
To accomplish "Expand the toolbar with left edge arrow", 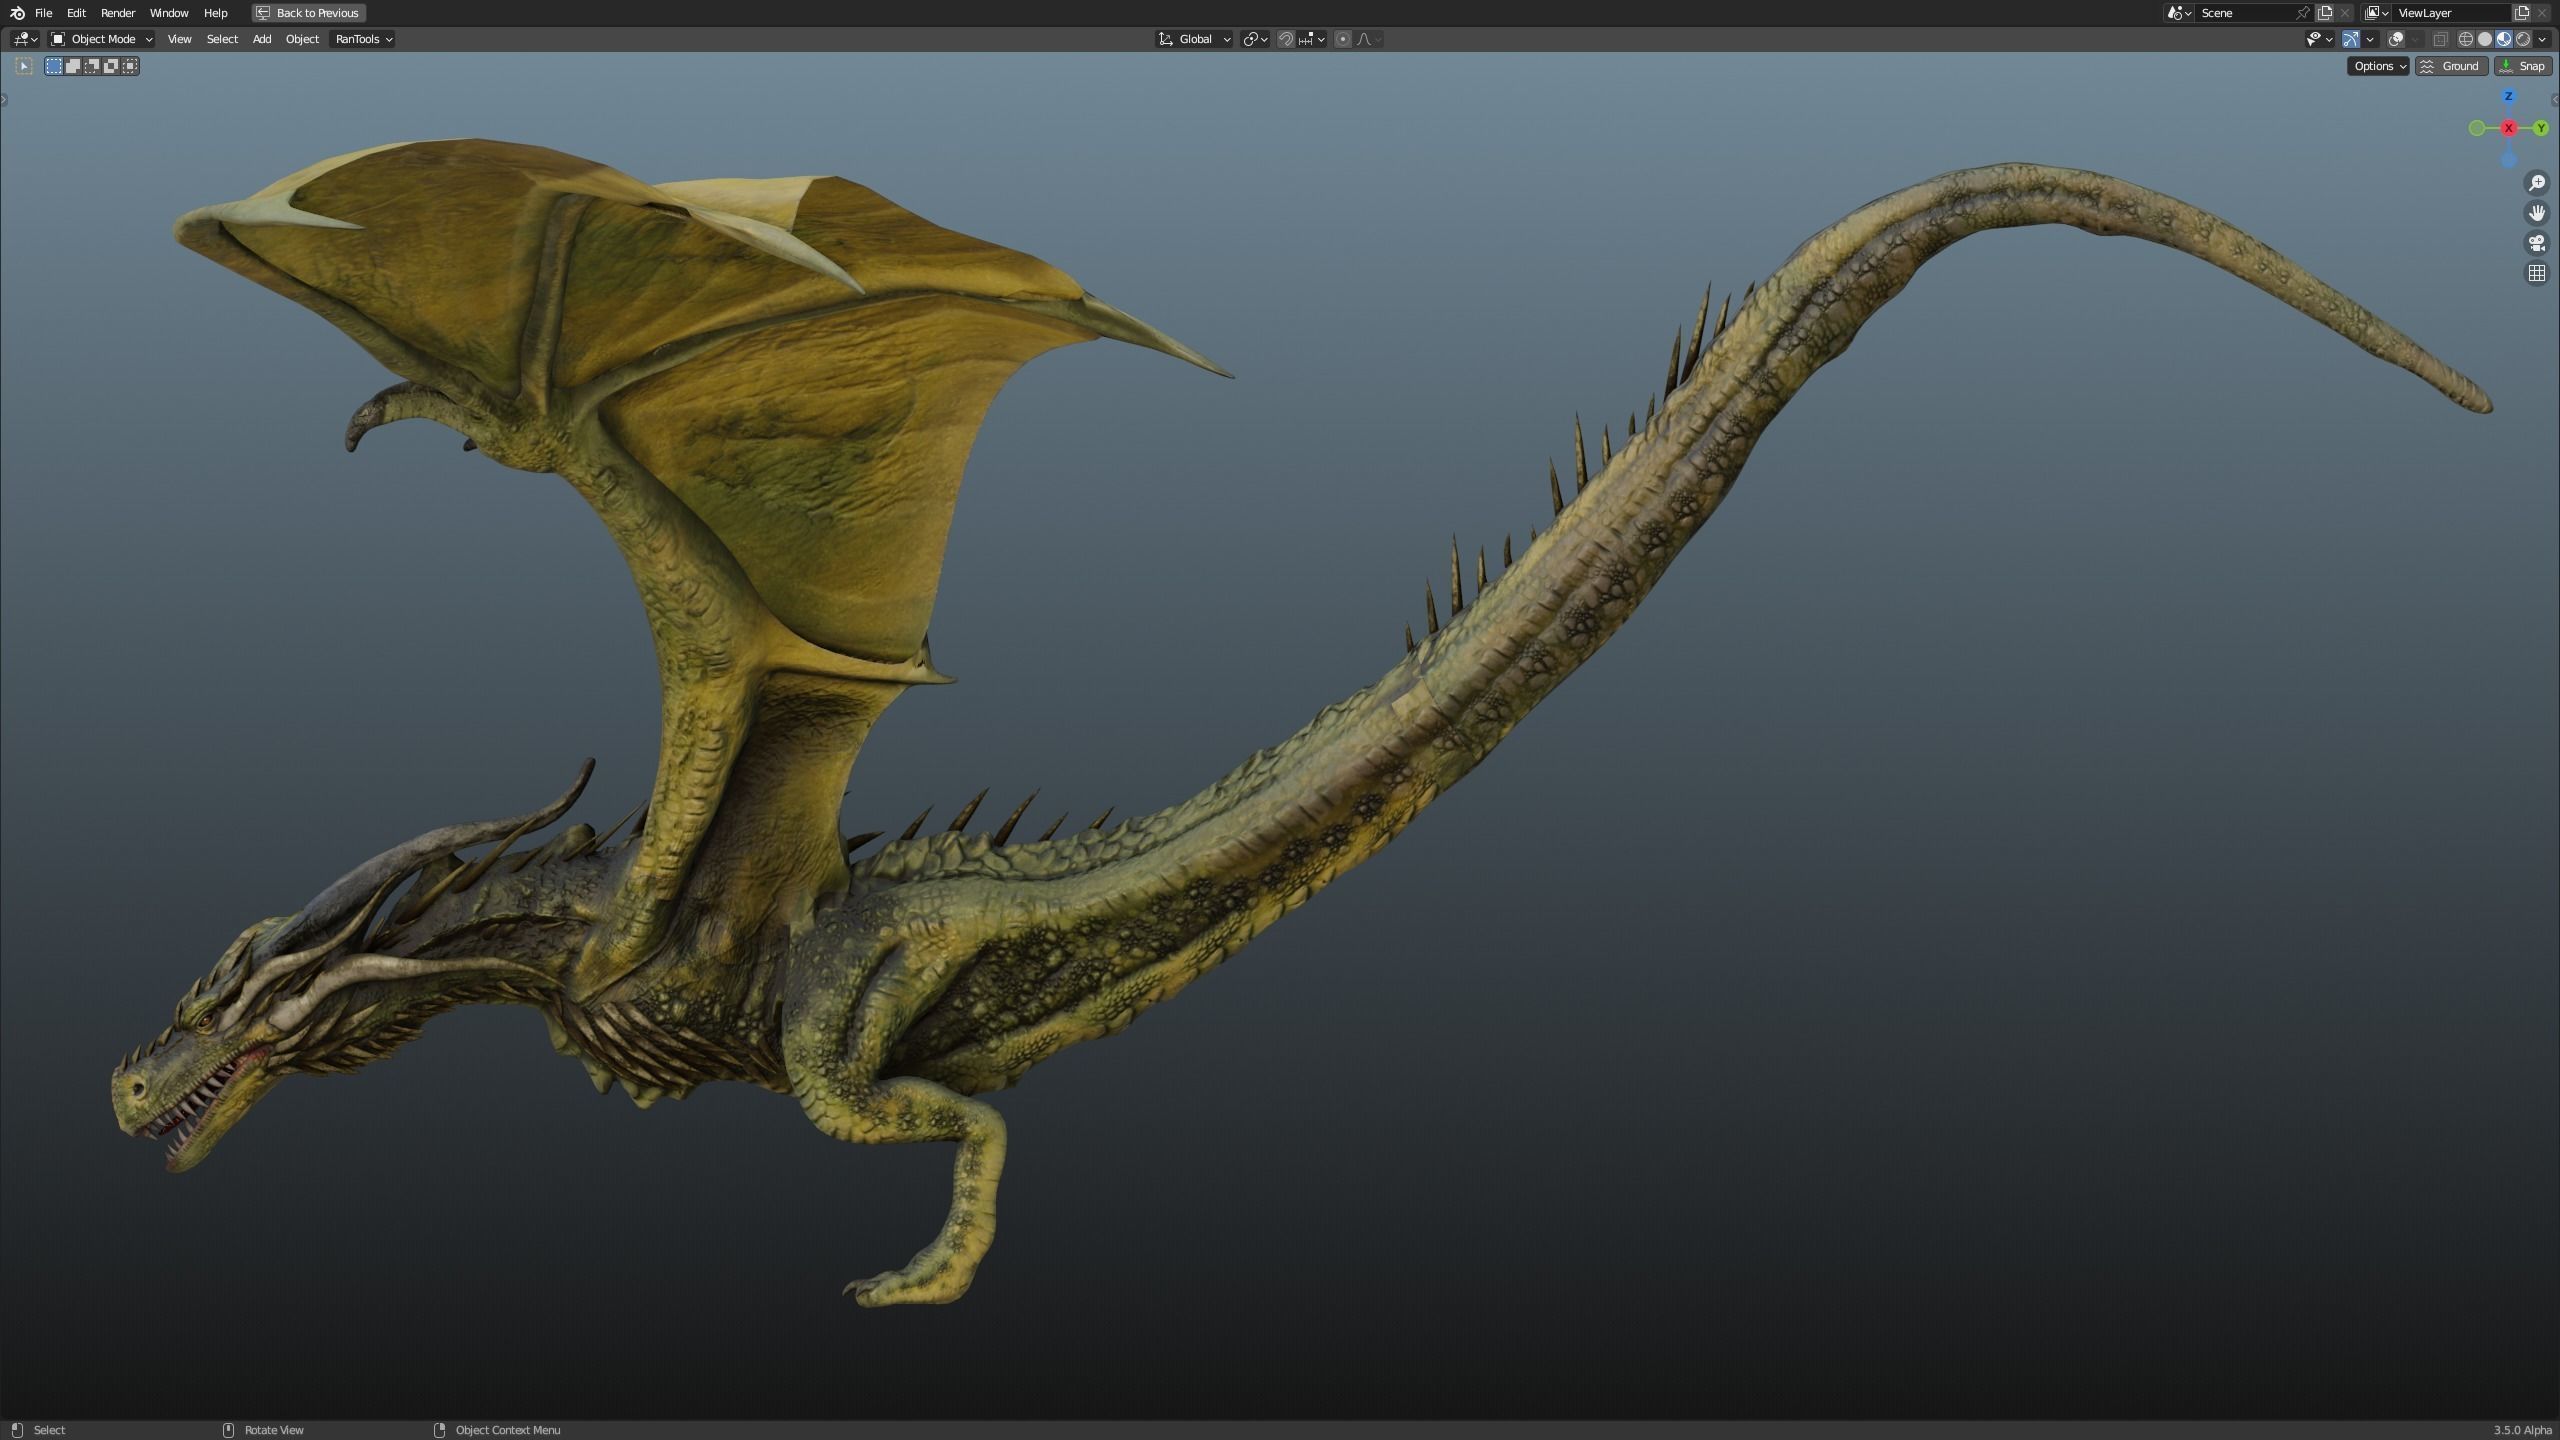I will pos(4,99).
